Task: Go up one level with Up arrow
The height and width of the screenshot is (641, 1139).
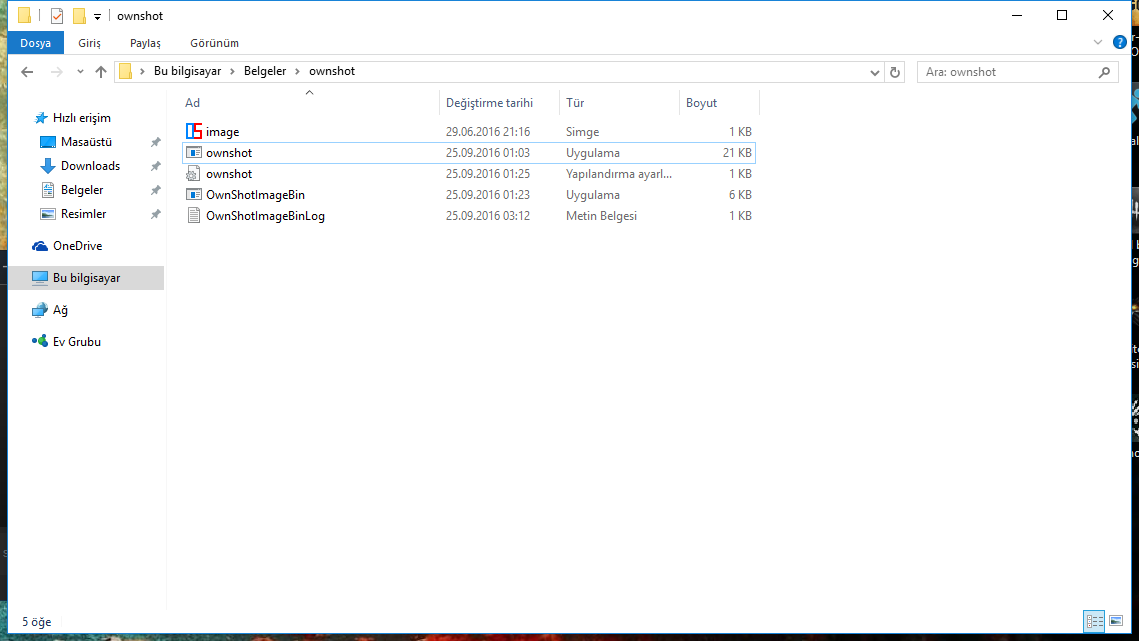Action: [x=101, y=71]
